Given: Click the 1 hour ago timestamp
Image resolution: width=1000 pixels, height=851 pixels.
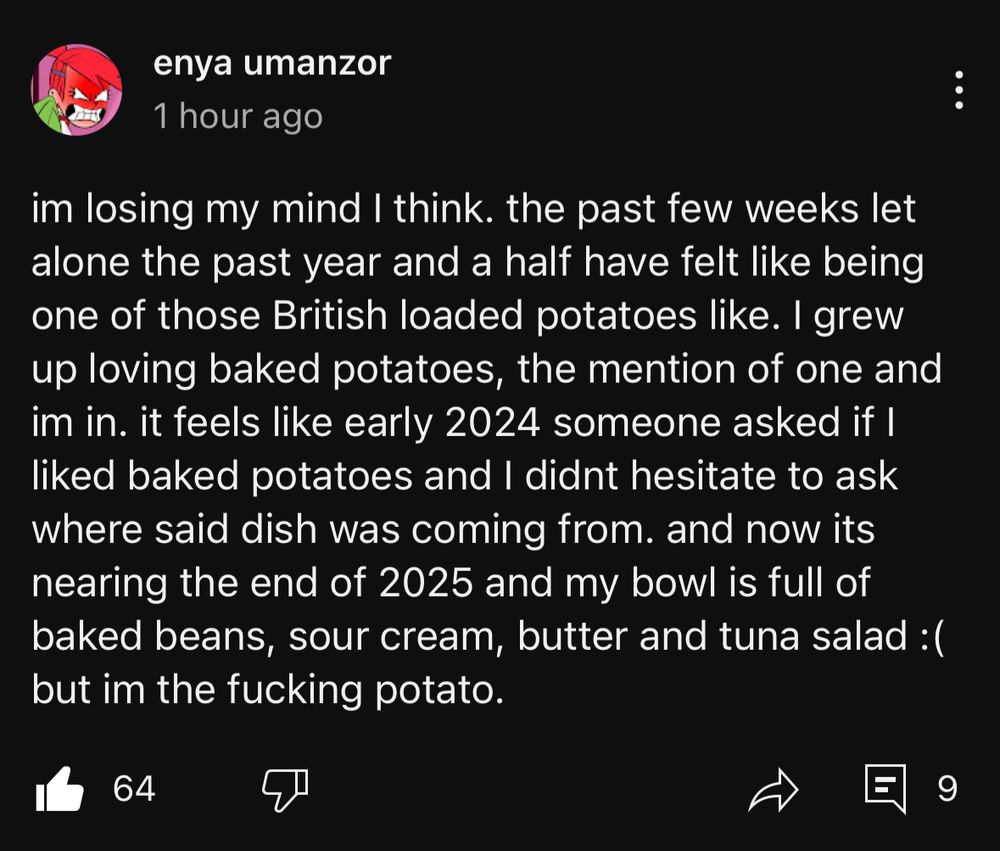Looking at the screenshot, I should click(x=238, y=115).
